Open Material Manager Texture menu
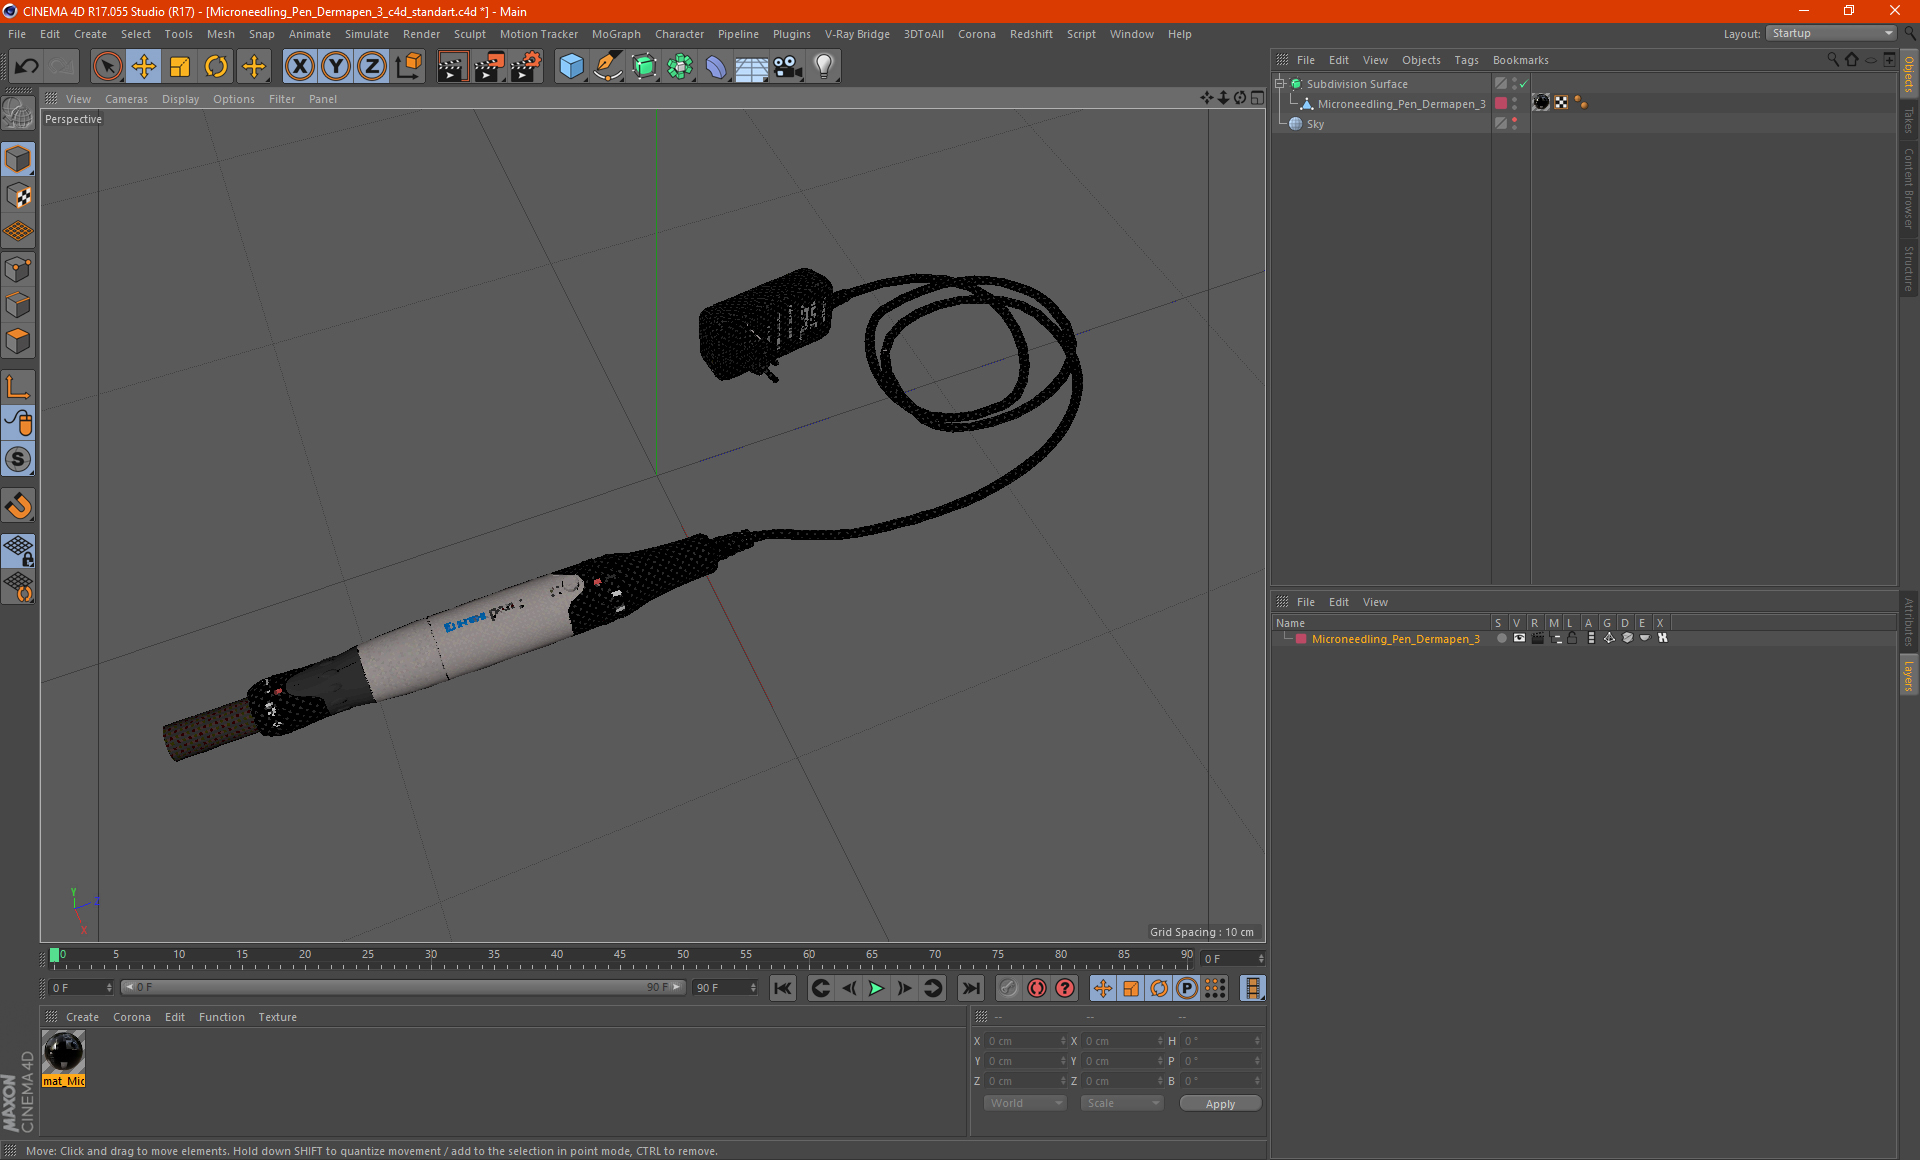Viewport: 1920px width, 1160px height. pos(277,1017)
